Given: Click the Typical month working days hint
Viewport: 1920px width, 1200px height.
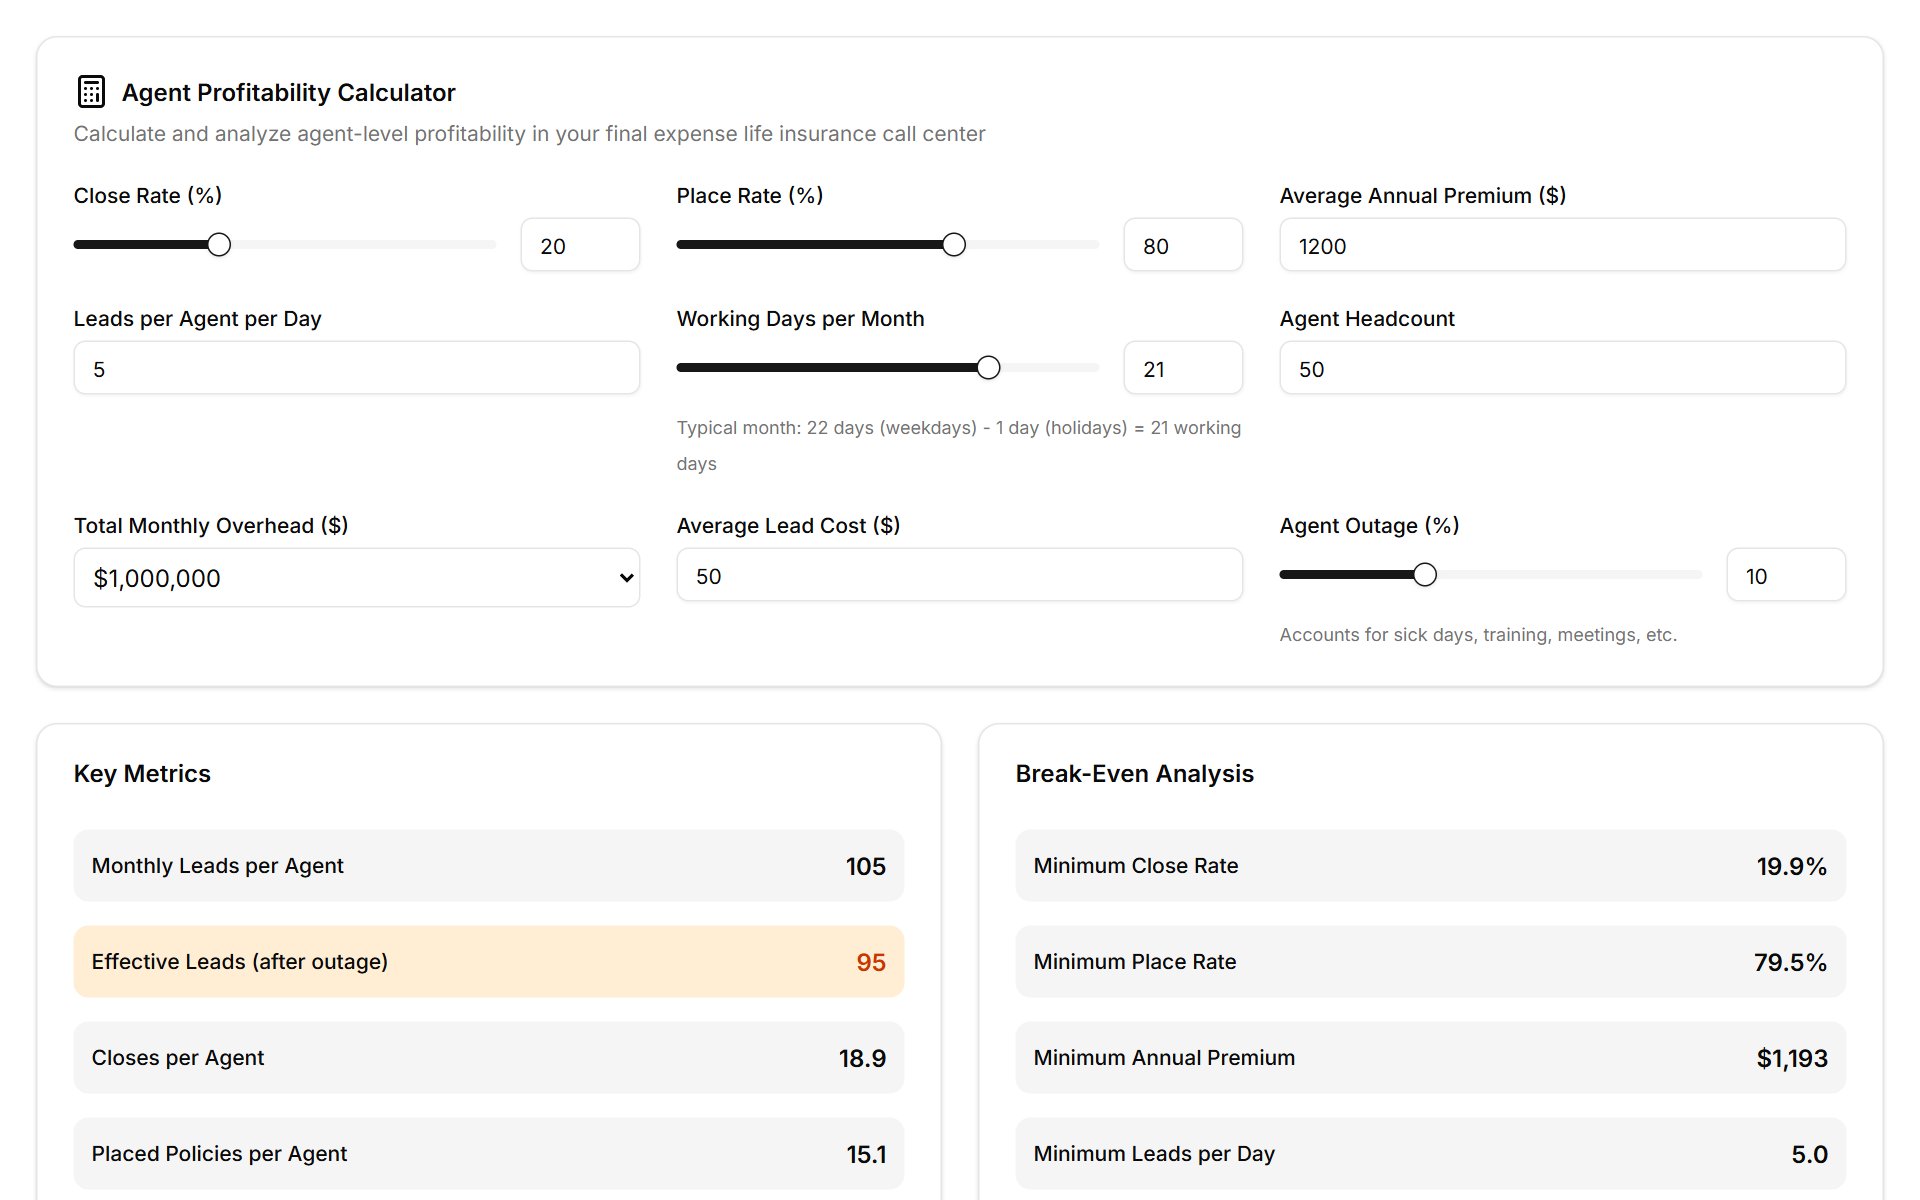Looking at the screenshot, I should coord(959,445).
